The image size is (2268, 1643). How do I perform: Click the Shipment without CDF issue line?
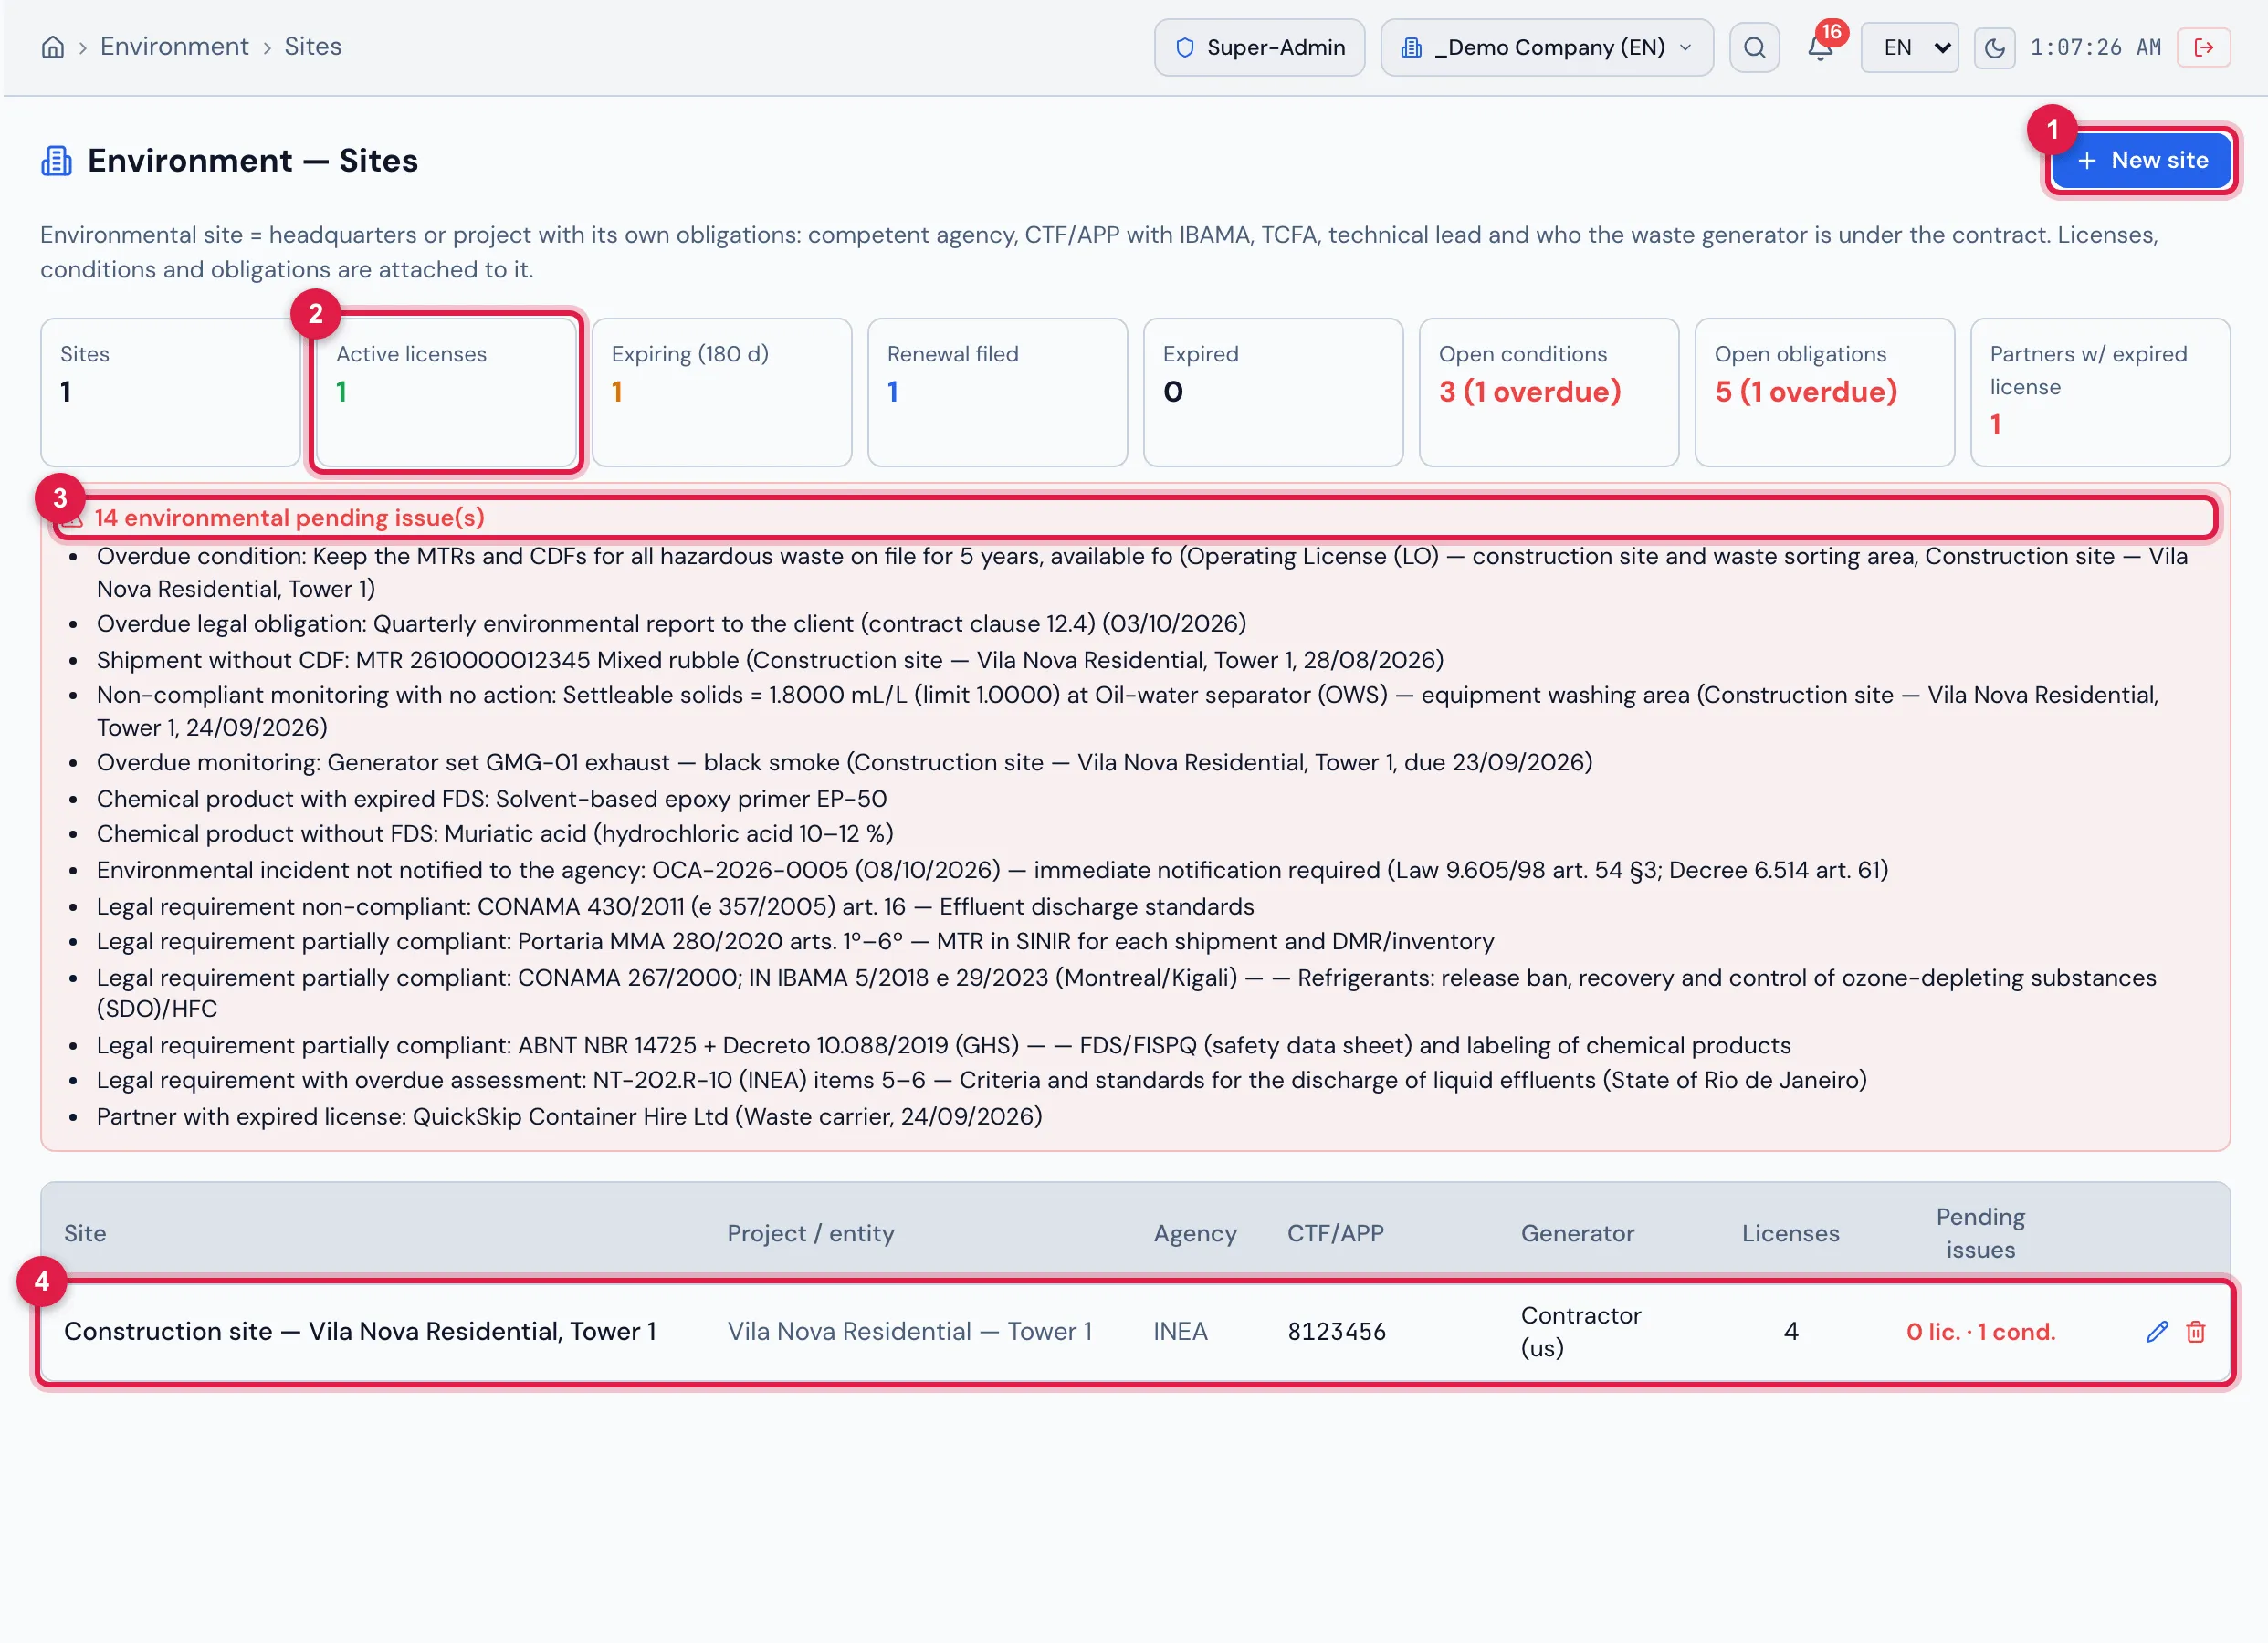[x=770, y=660]
